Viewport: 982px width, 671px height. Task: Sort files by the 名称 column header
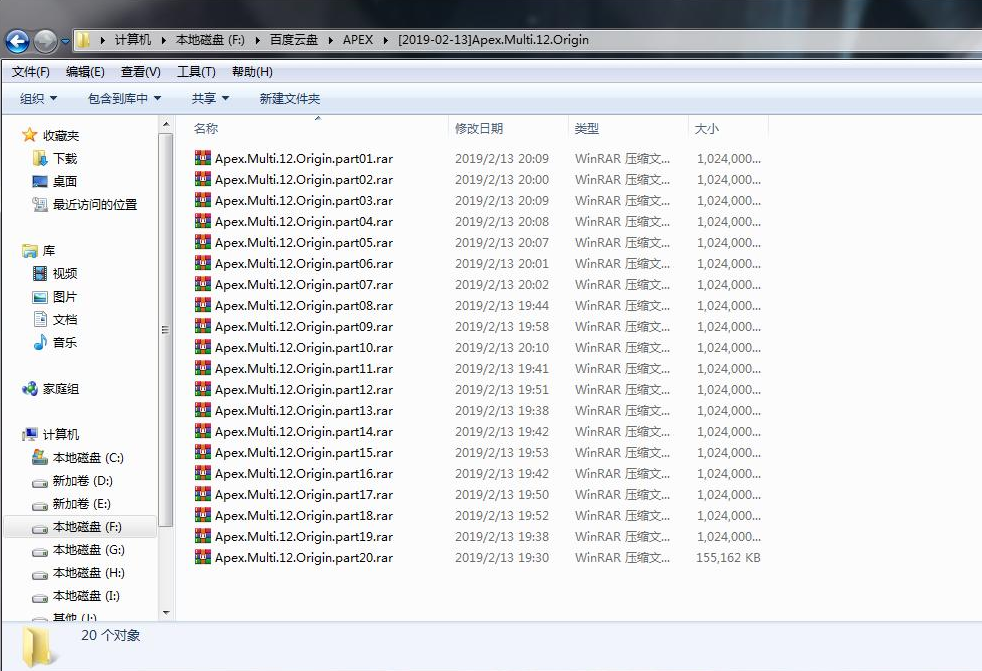(206, 128)
